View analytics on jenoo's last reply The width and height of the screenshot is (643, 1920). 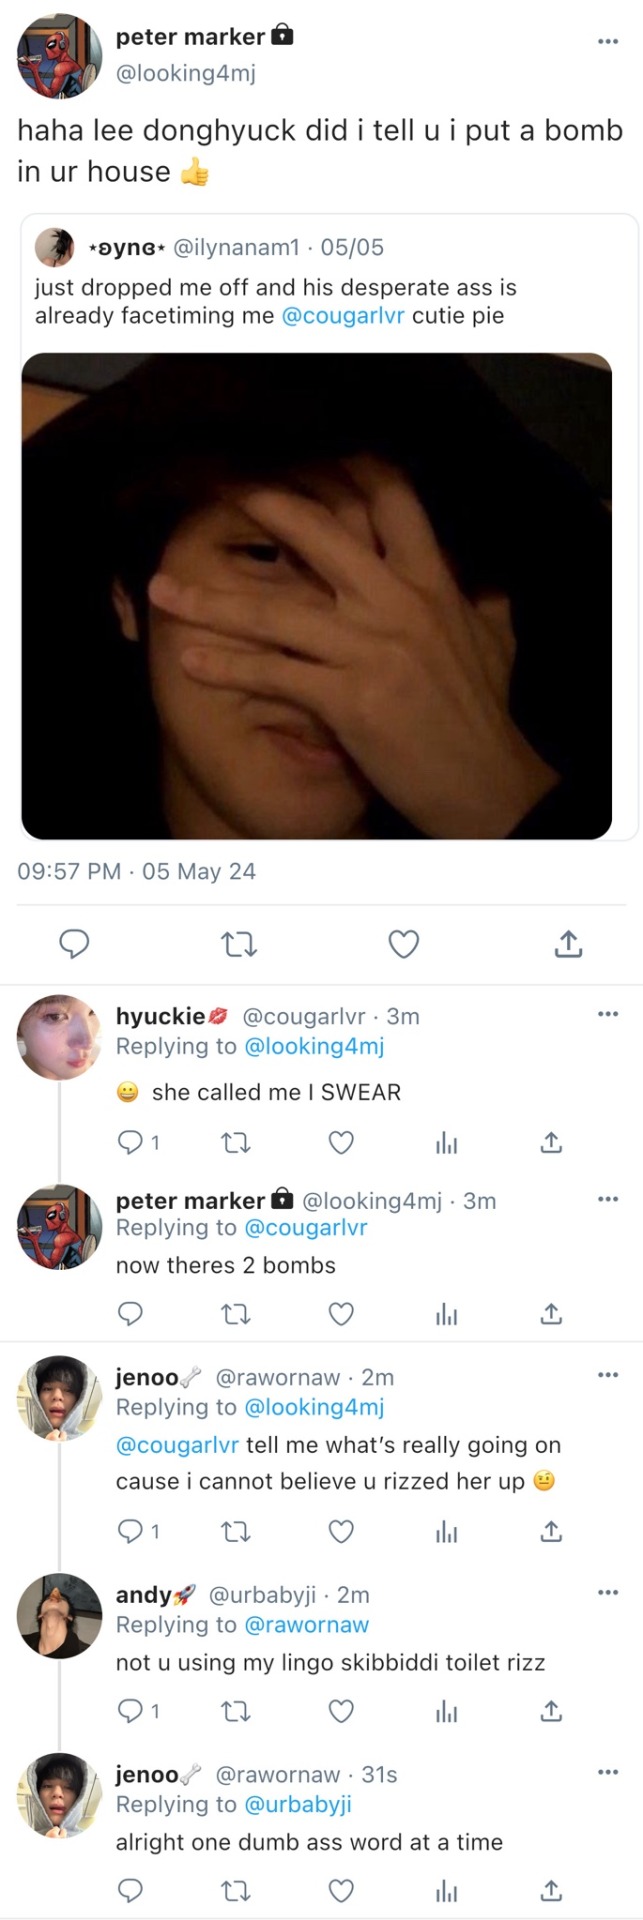click(446, 1890)
